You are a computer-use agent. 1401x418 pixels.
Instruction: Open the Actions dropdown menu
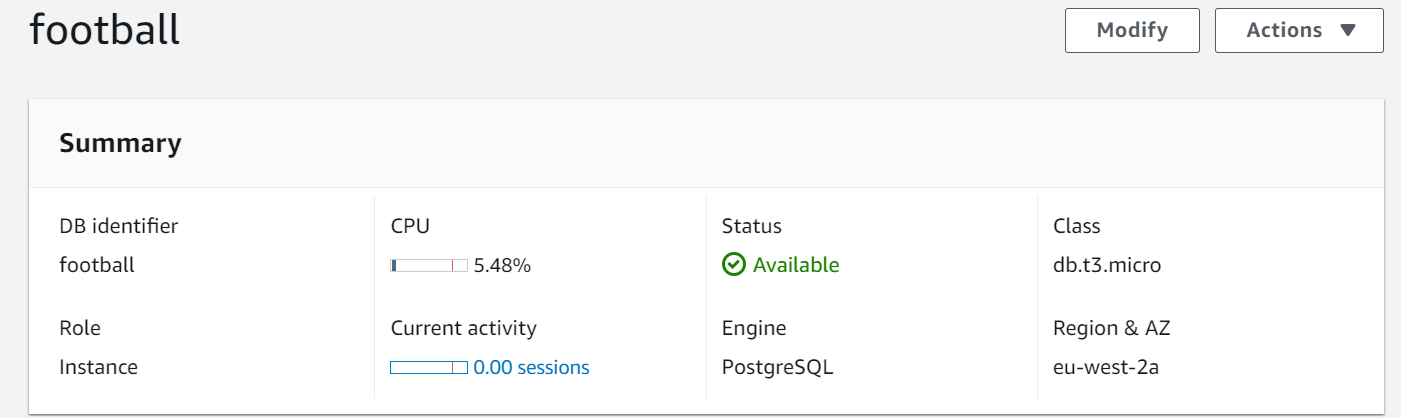(x=1299, y=30)
